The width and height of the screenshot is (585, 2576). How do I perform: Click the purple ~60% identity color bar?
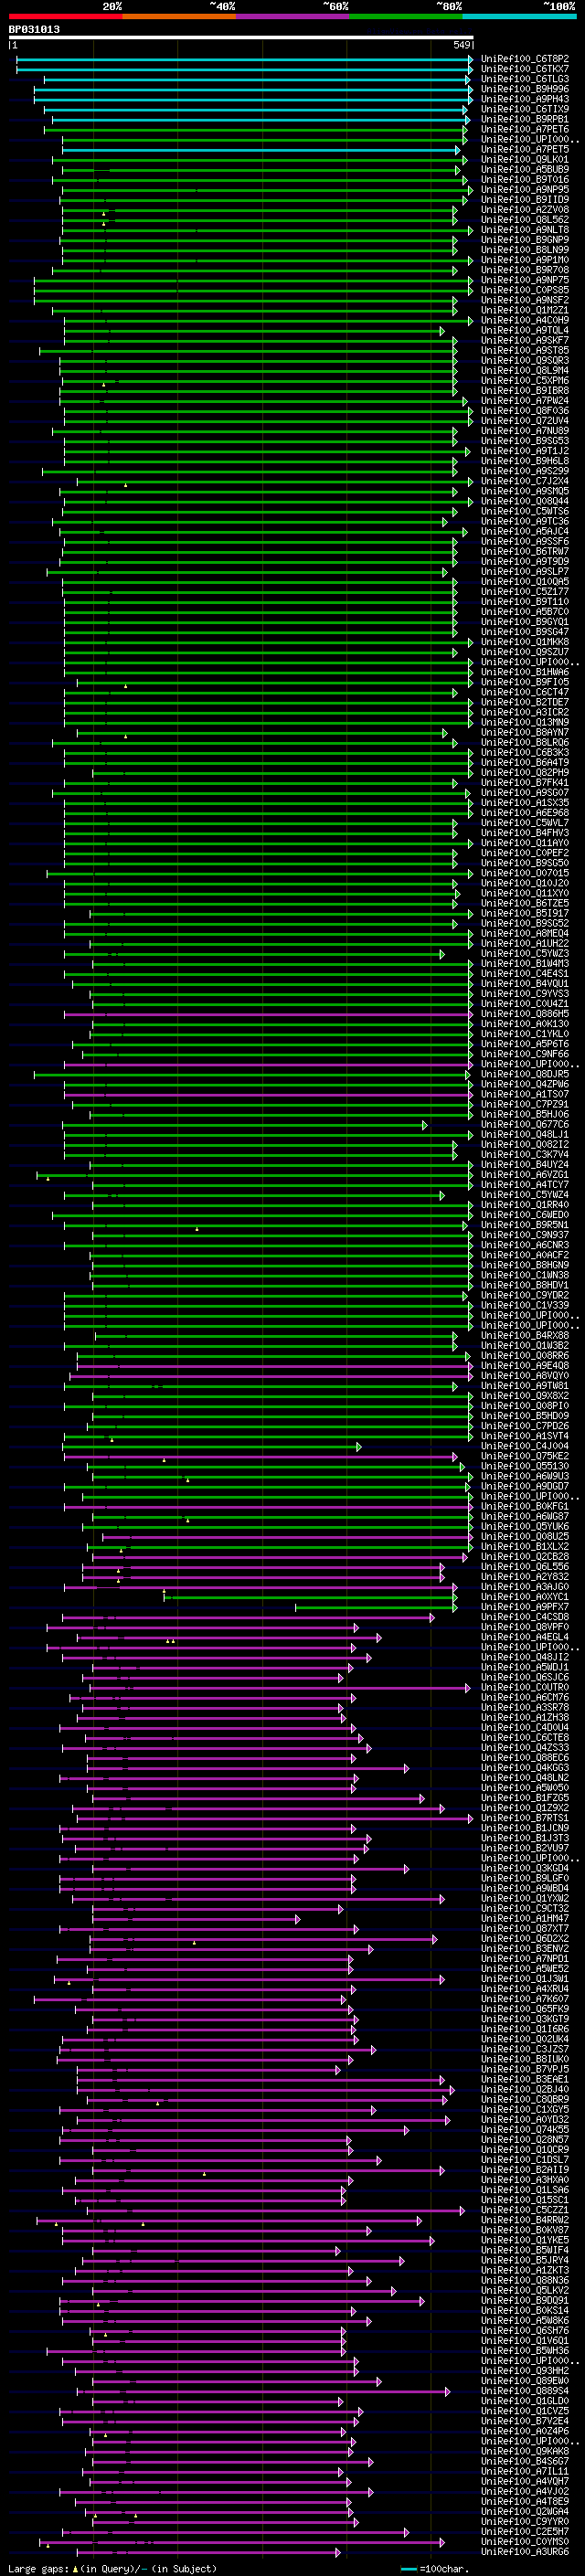coord(292,16)
